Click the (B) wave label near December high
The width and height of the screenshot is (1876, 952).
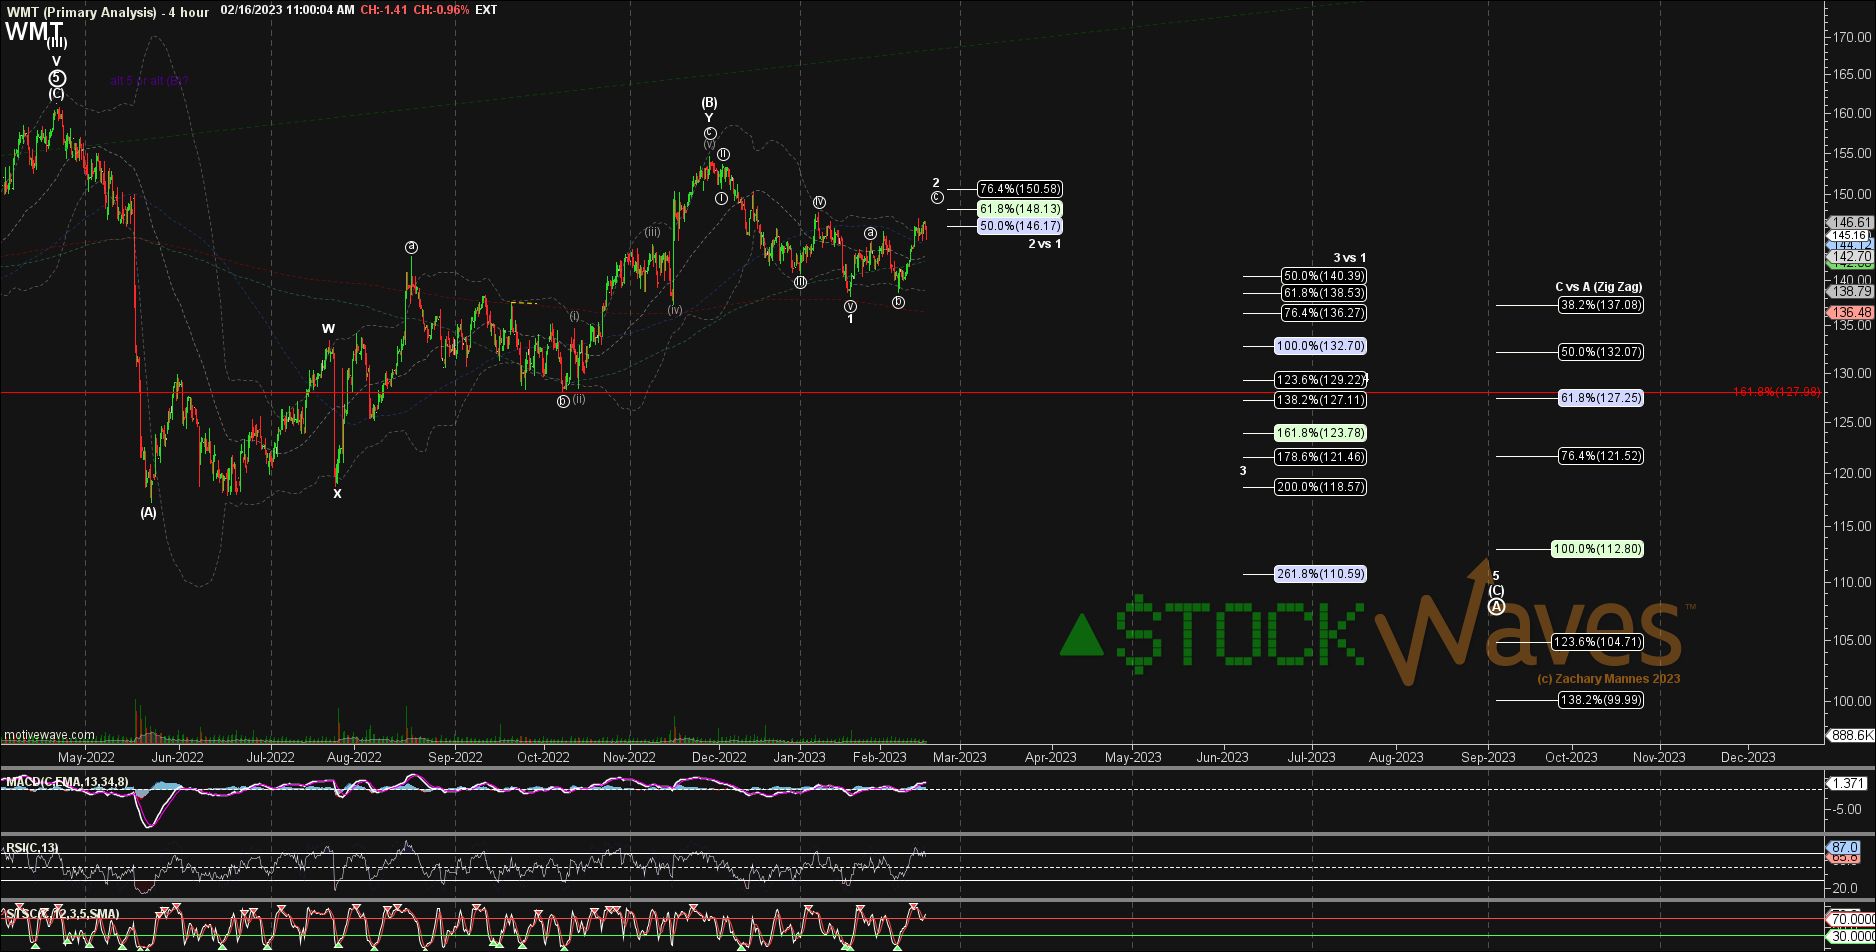click(709, 103)
